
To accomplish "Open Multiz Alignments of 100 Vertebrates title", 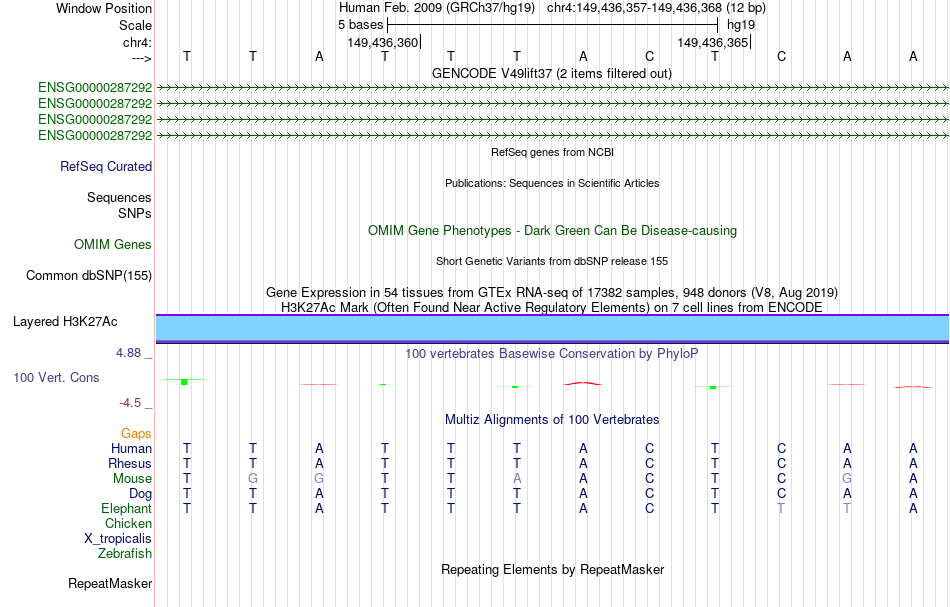I will [552, 419].
